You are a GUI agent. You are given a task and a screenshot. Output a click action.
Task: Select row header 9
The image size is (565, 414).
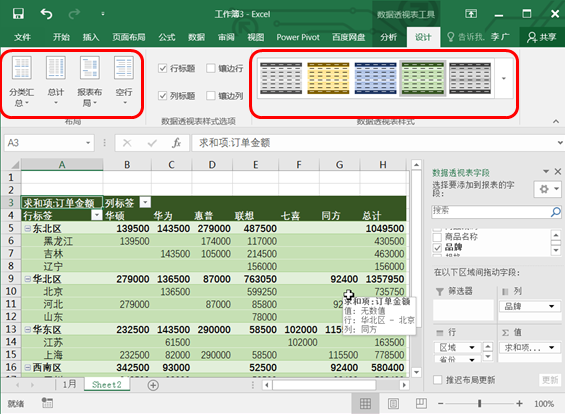click(x=11, y=279)
